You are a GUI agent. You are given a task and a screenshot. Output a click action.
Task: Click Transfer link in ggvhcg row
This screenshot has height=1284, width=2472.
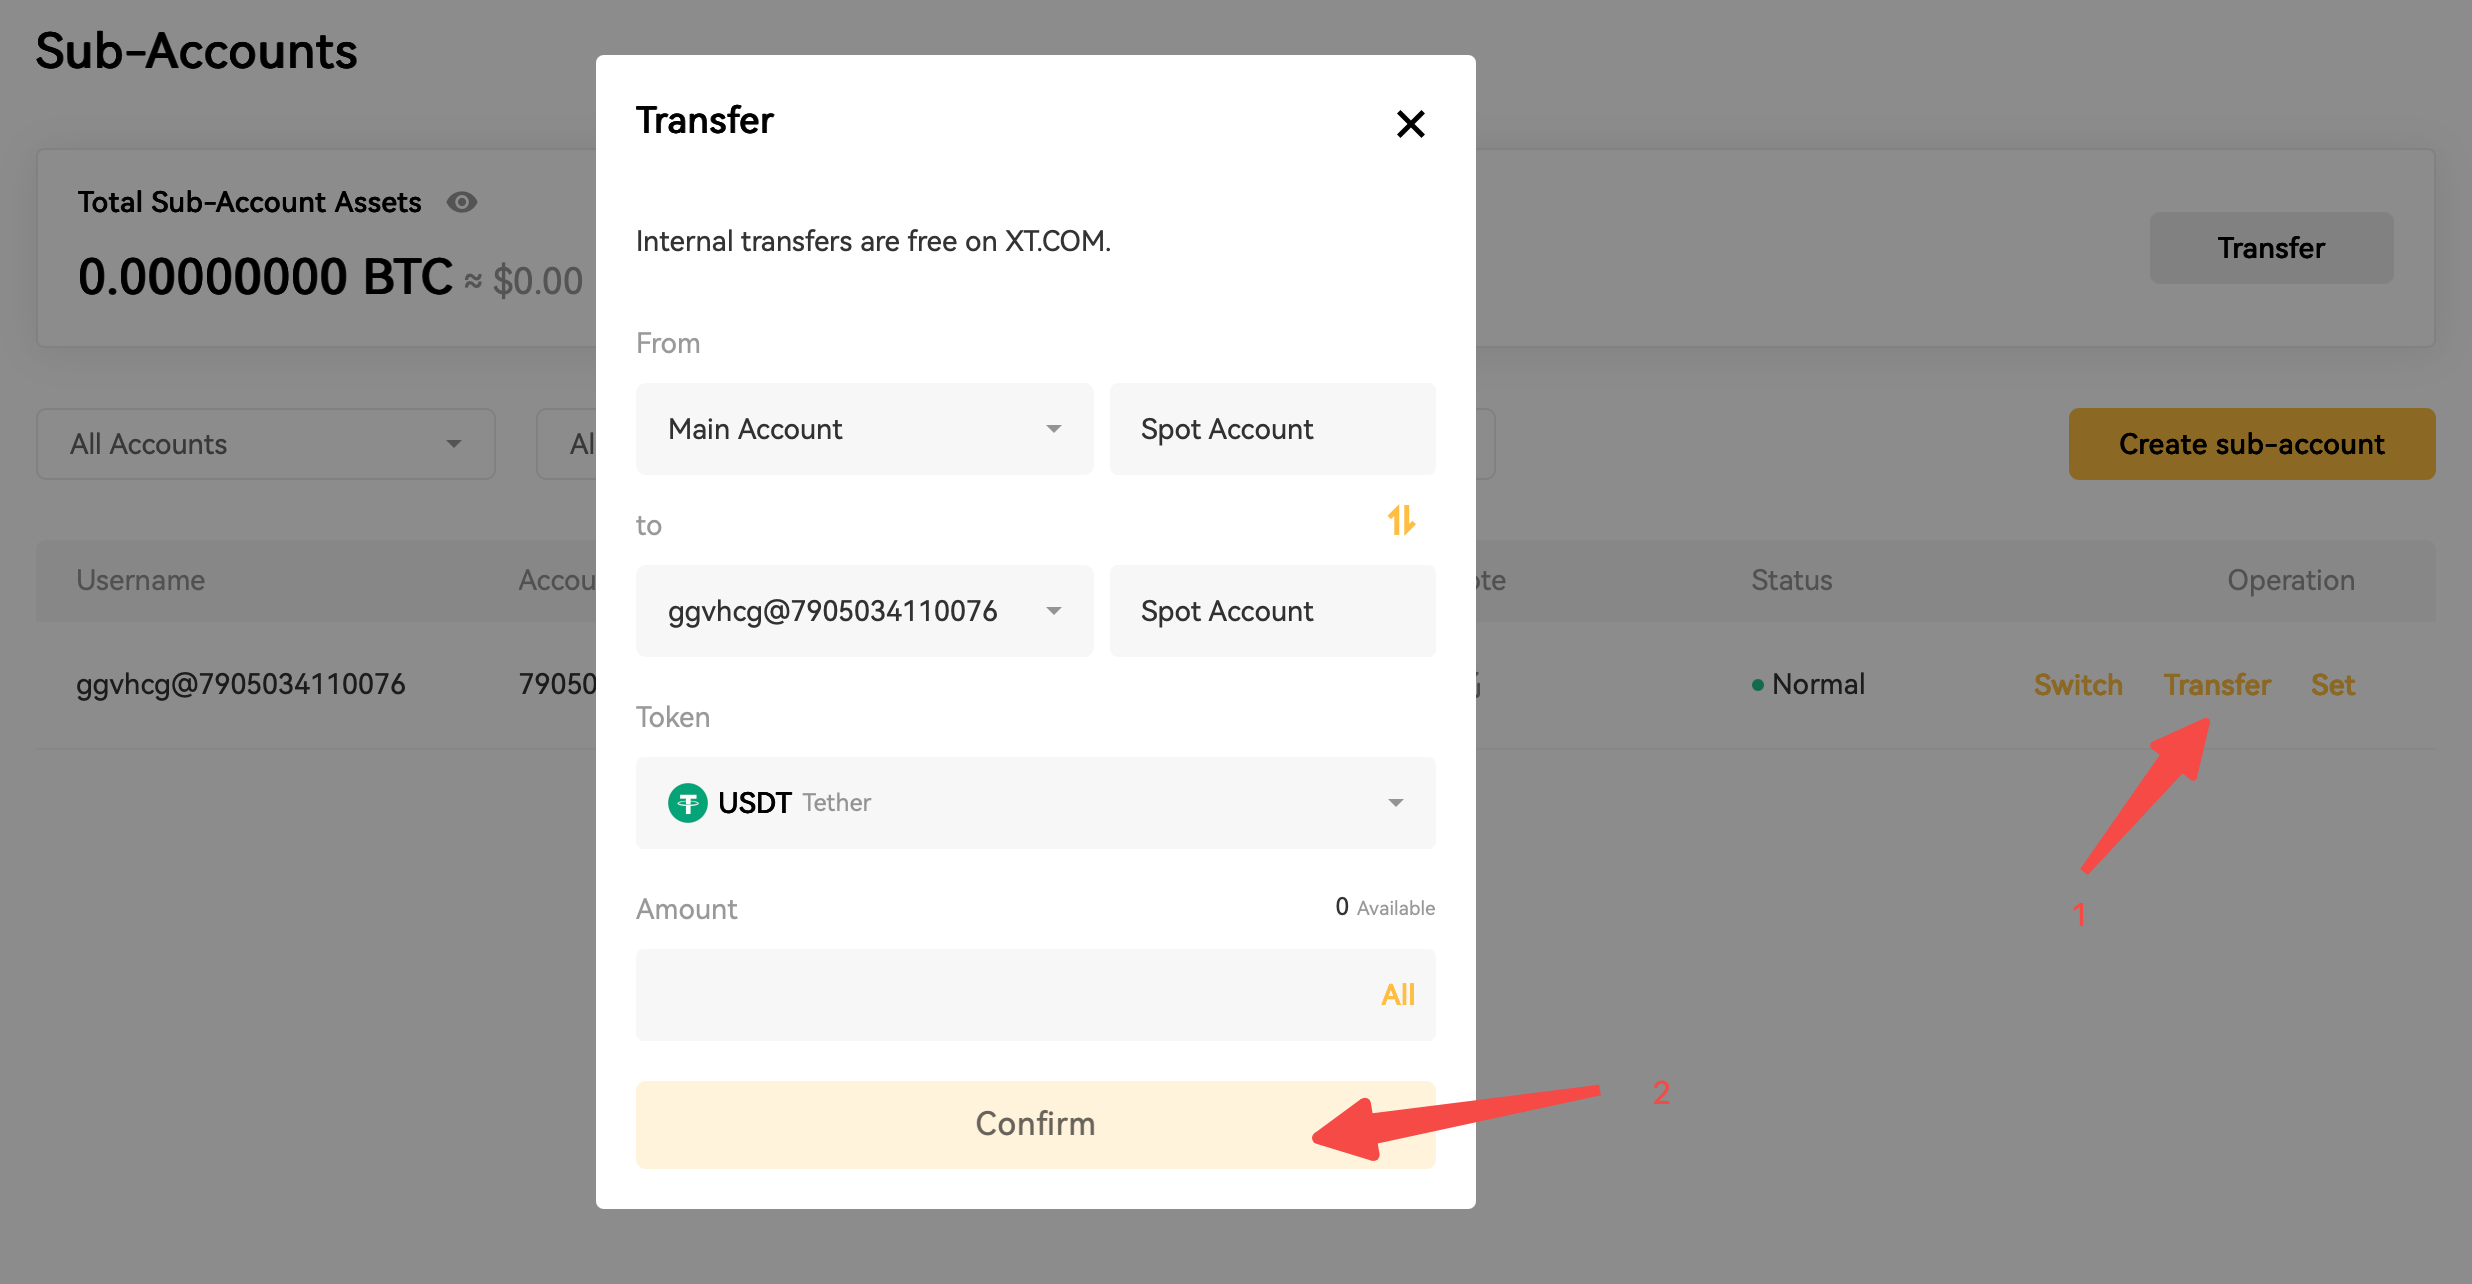(2217, 685)
